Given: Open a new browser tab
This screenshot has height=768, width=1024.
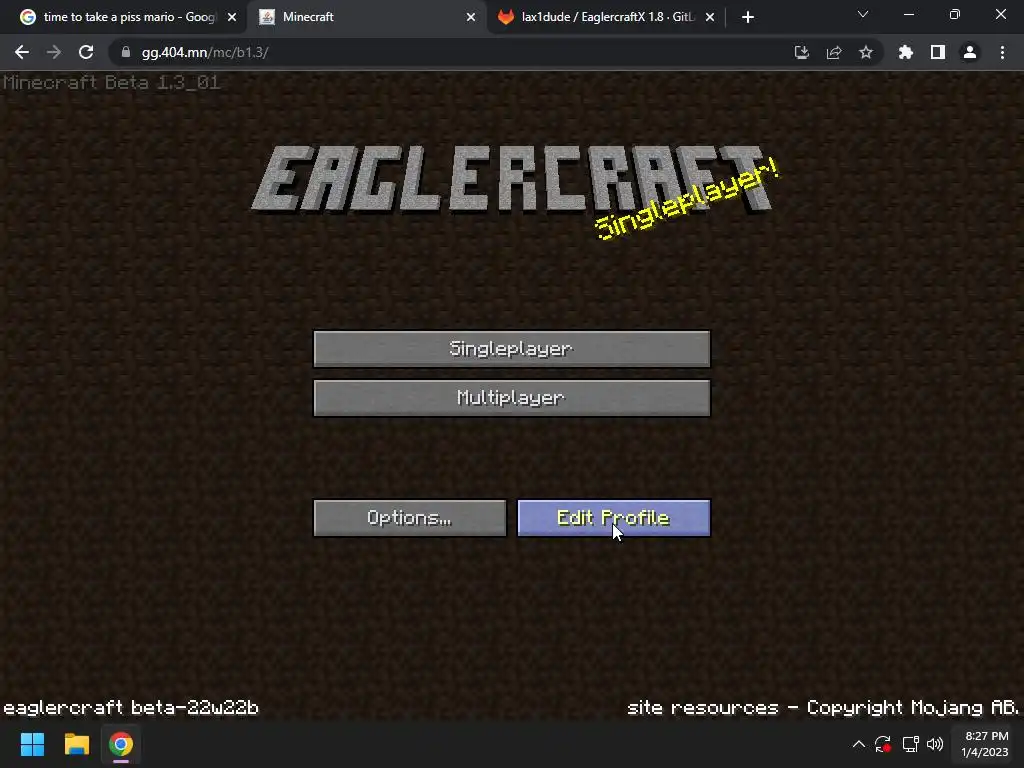Looking at the screenshot, I should coord(748,17).
